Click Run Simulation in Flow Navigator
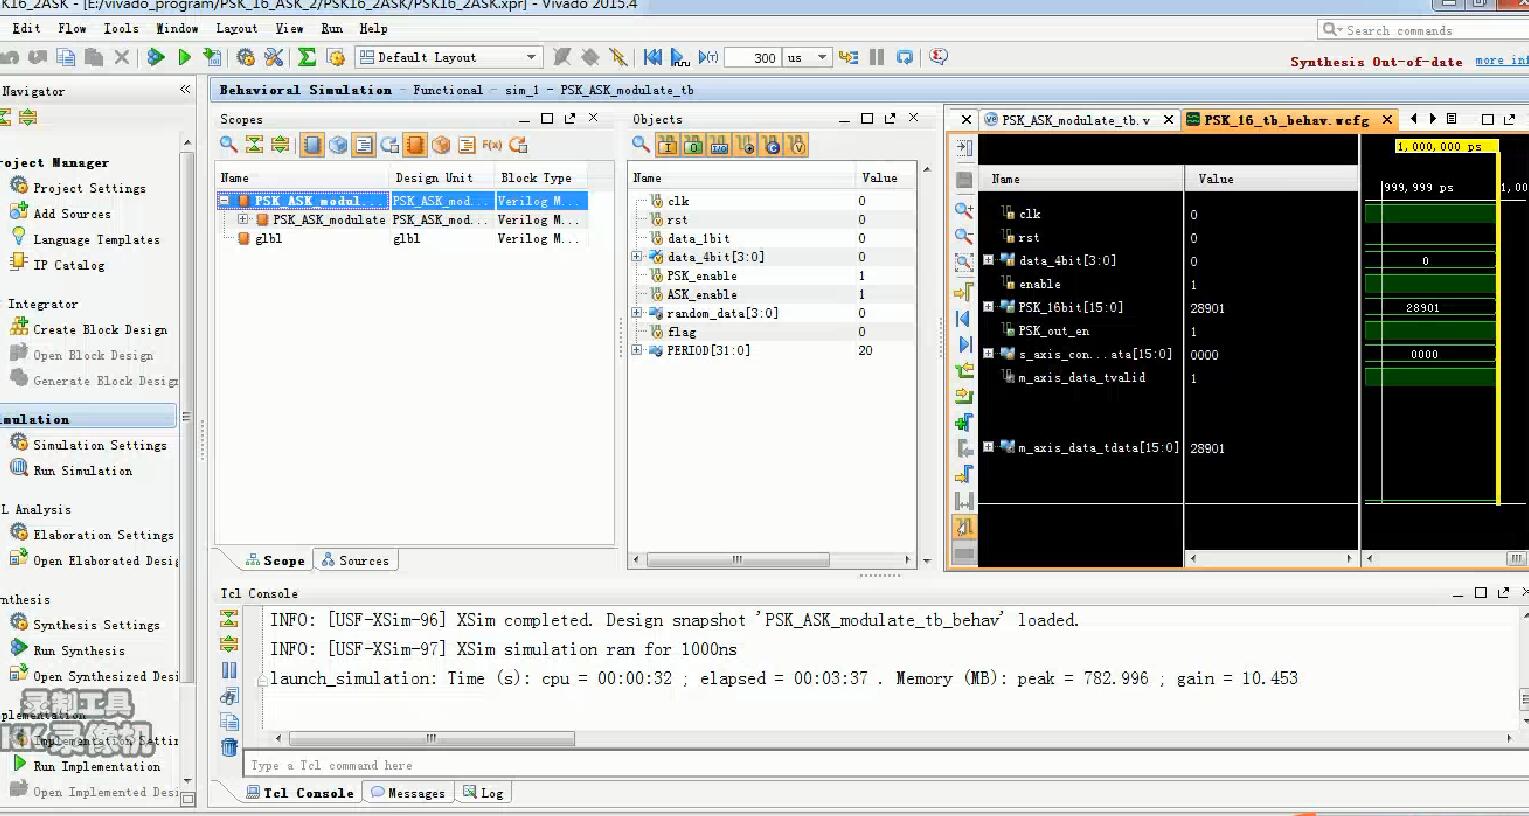The height and width of the screenshot is (816, 1529). coord(82,470)
